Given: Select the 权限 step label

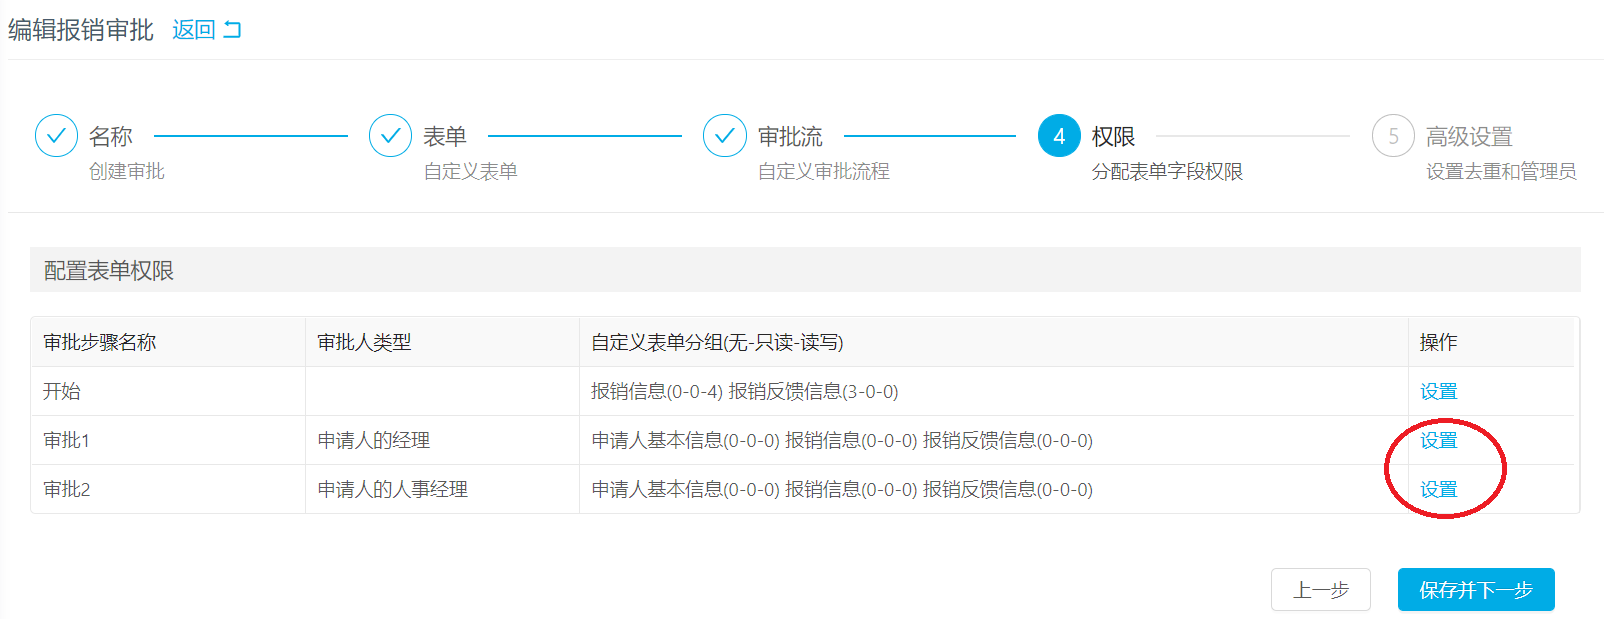Looking at the screenshot, I should [1113, 136].
